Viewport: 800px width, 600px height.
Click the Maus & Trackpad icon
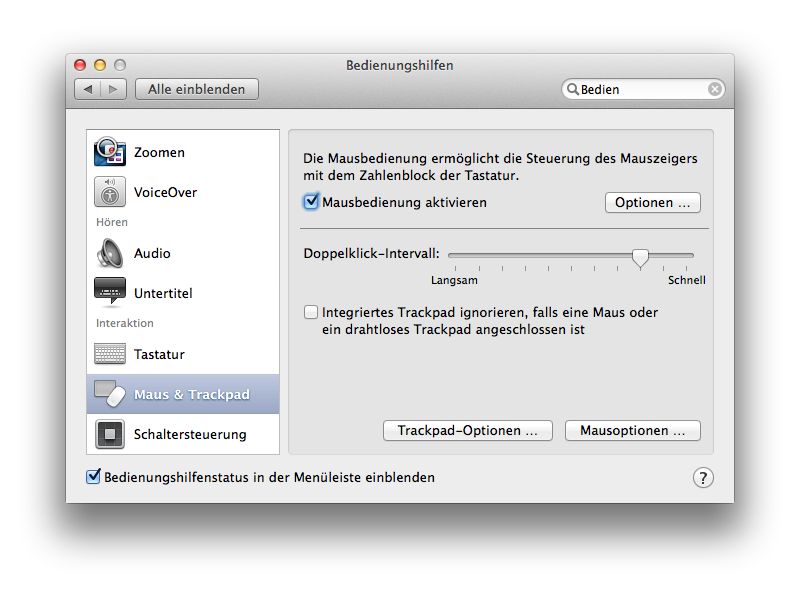pyautogui.click(x=110, y=394)
